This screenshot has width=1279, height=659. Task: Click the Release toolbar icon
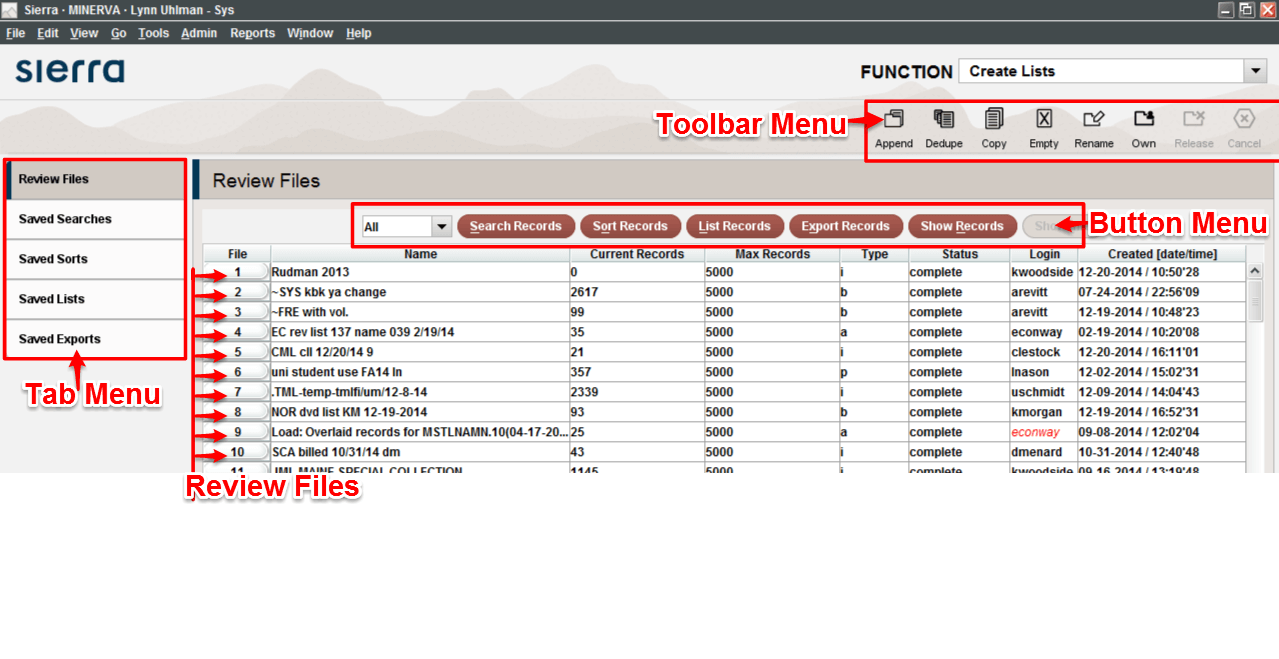coord(1193,129)
